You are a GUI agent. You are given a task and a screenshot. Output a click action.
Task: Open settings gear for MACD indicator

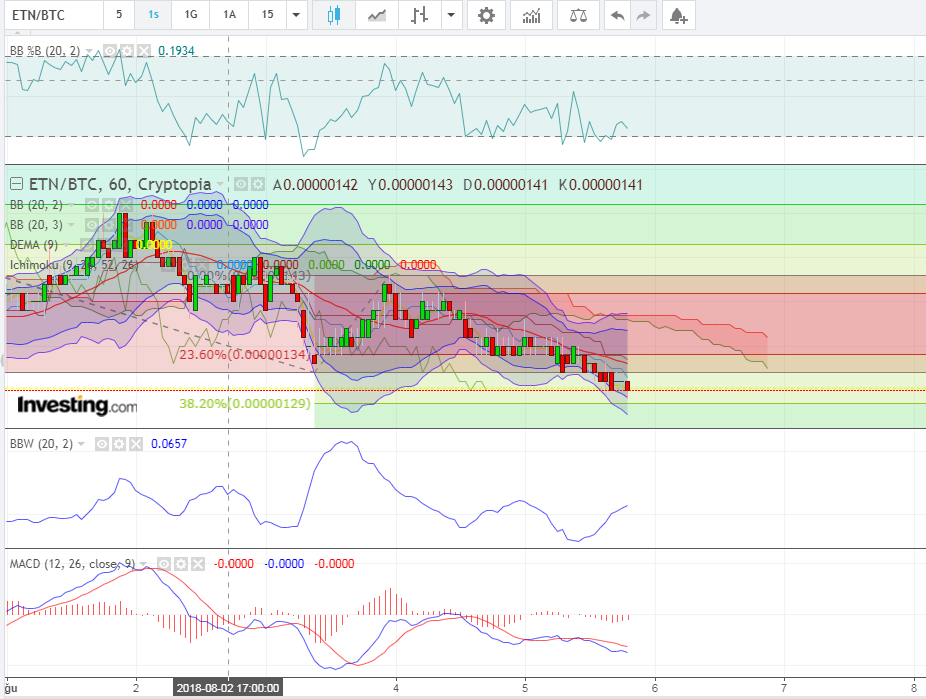tap(181, 564)
